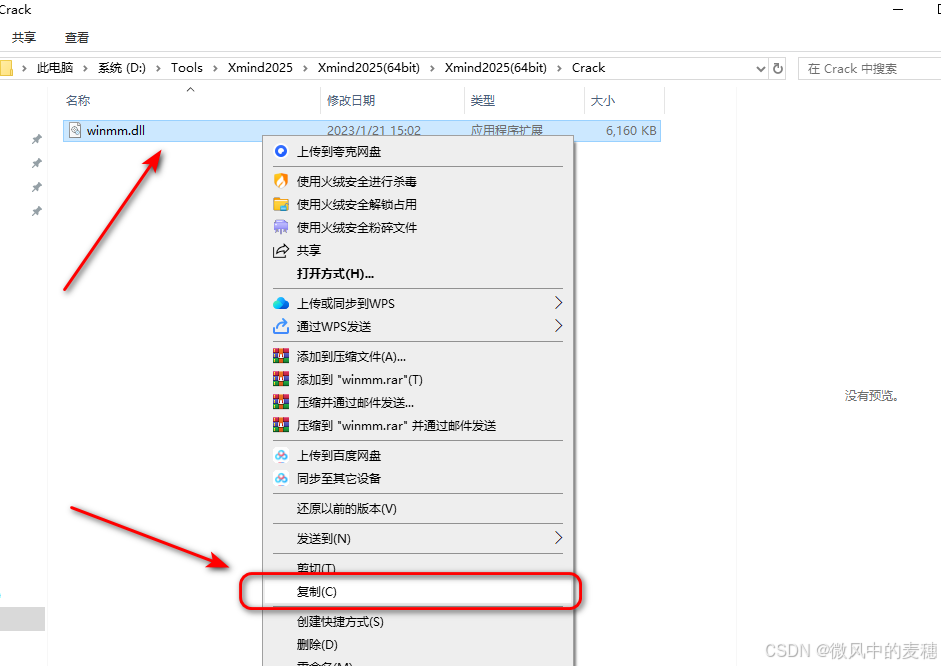The width and height of the screenshot is (941, 666).
Task: Click the WinRAR icon beside 压缩到 "winmm.rar" 并通过邮件发送
Action: [280, 425]
